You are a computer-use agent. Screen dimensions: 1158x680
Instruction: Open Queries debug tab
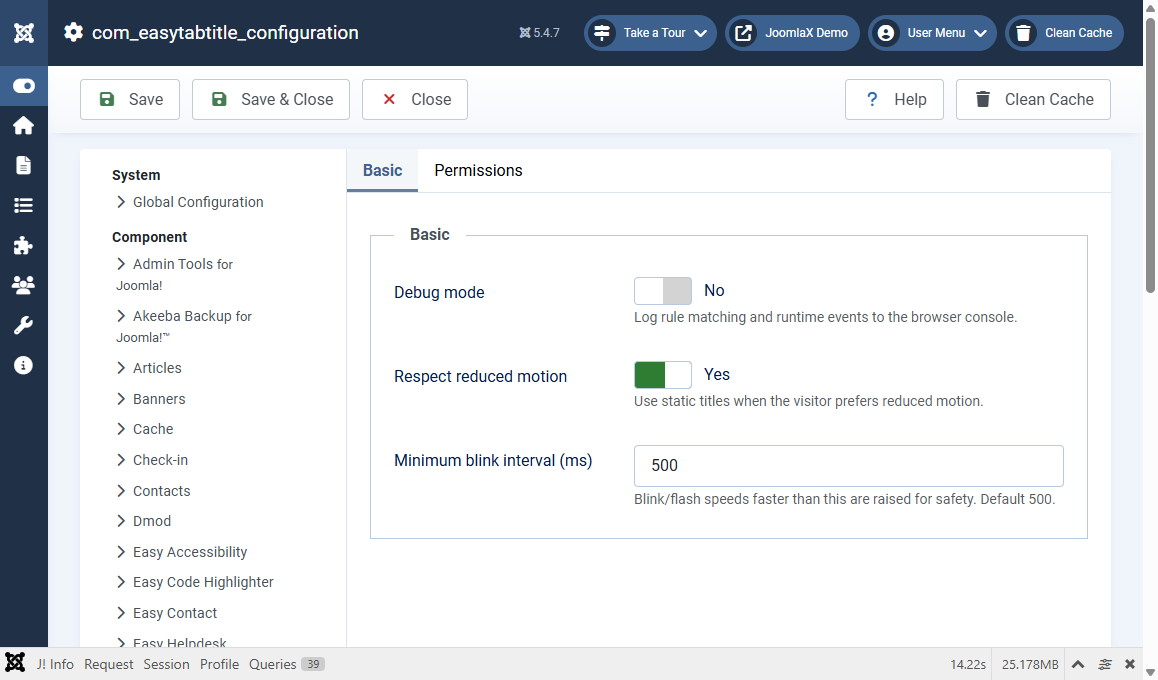287,664
